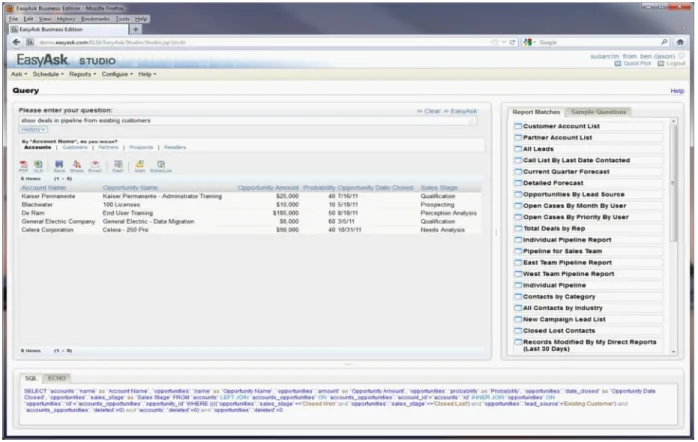
Task: Open Current Quarter Forecast report
Action: (566, 172)
